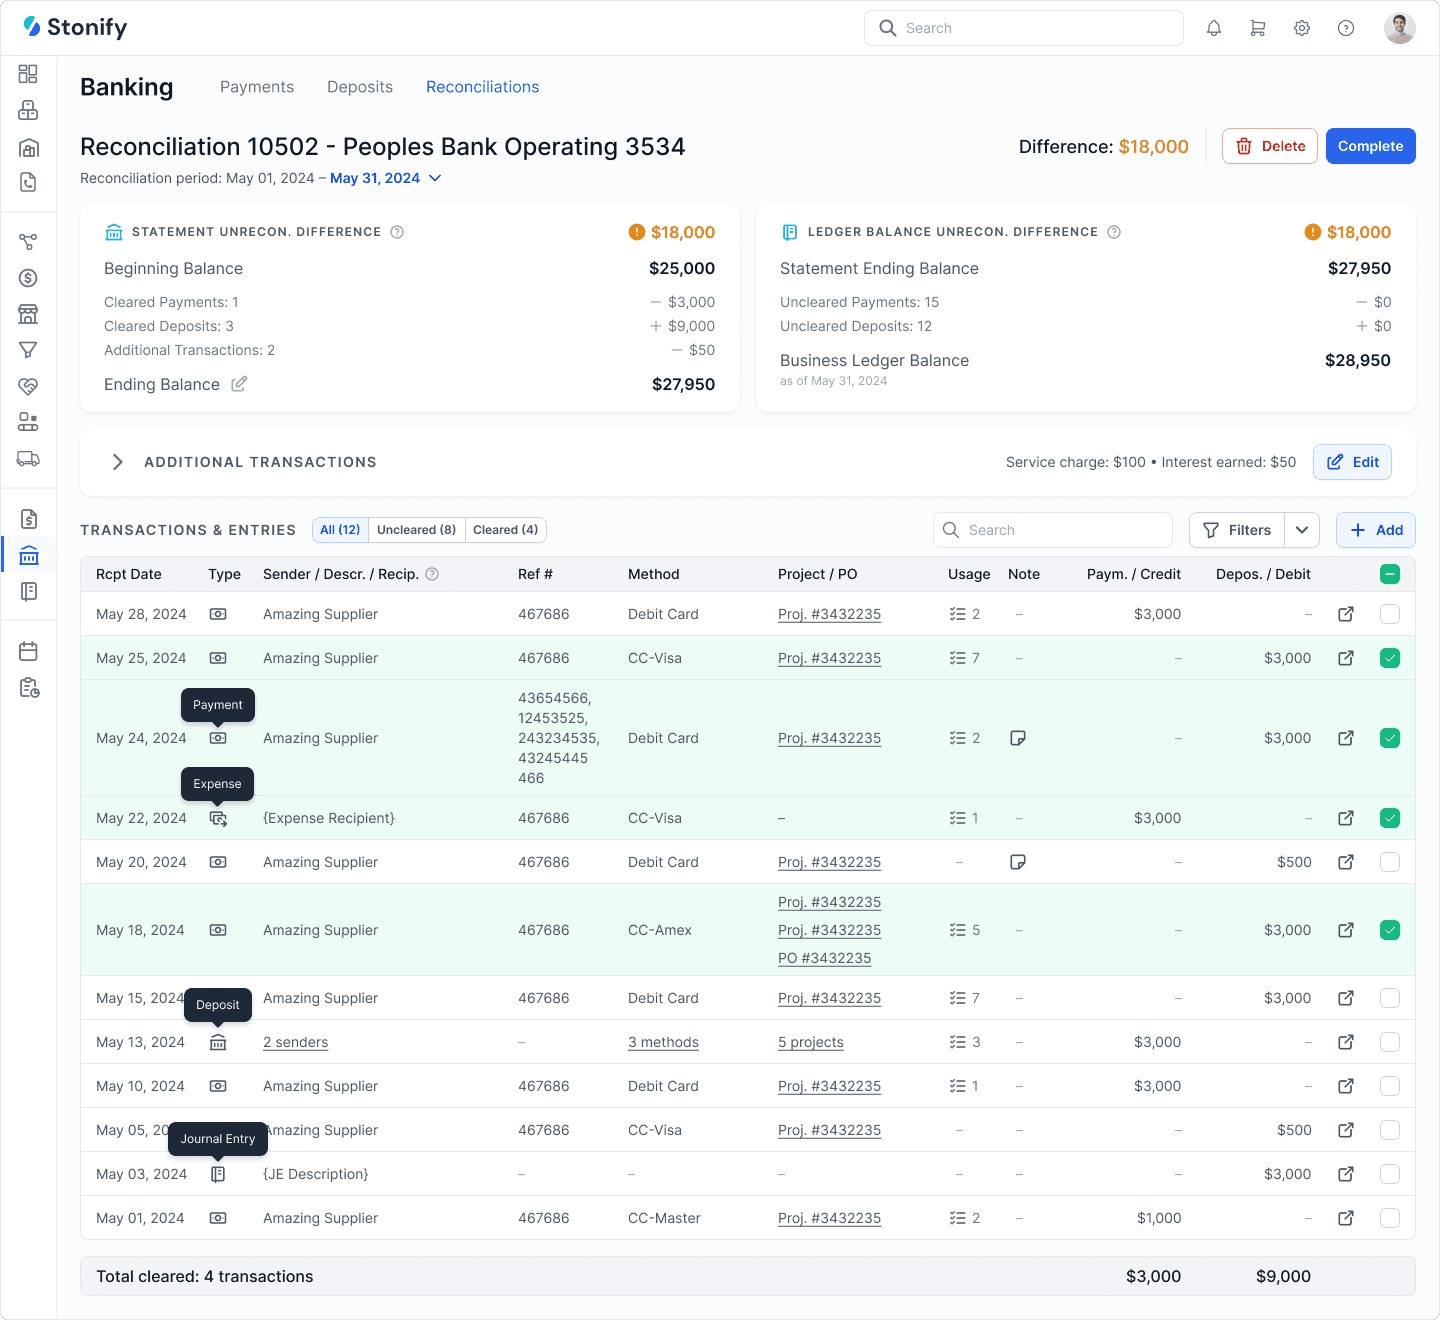
Task: Open the dashboard icon in the sidebar
Action: 28,73
